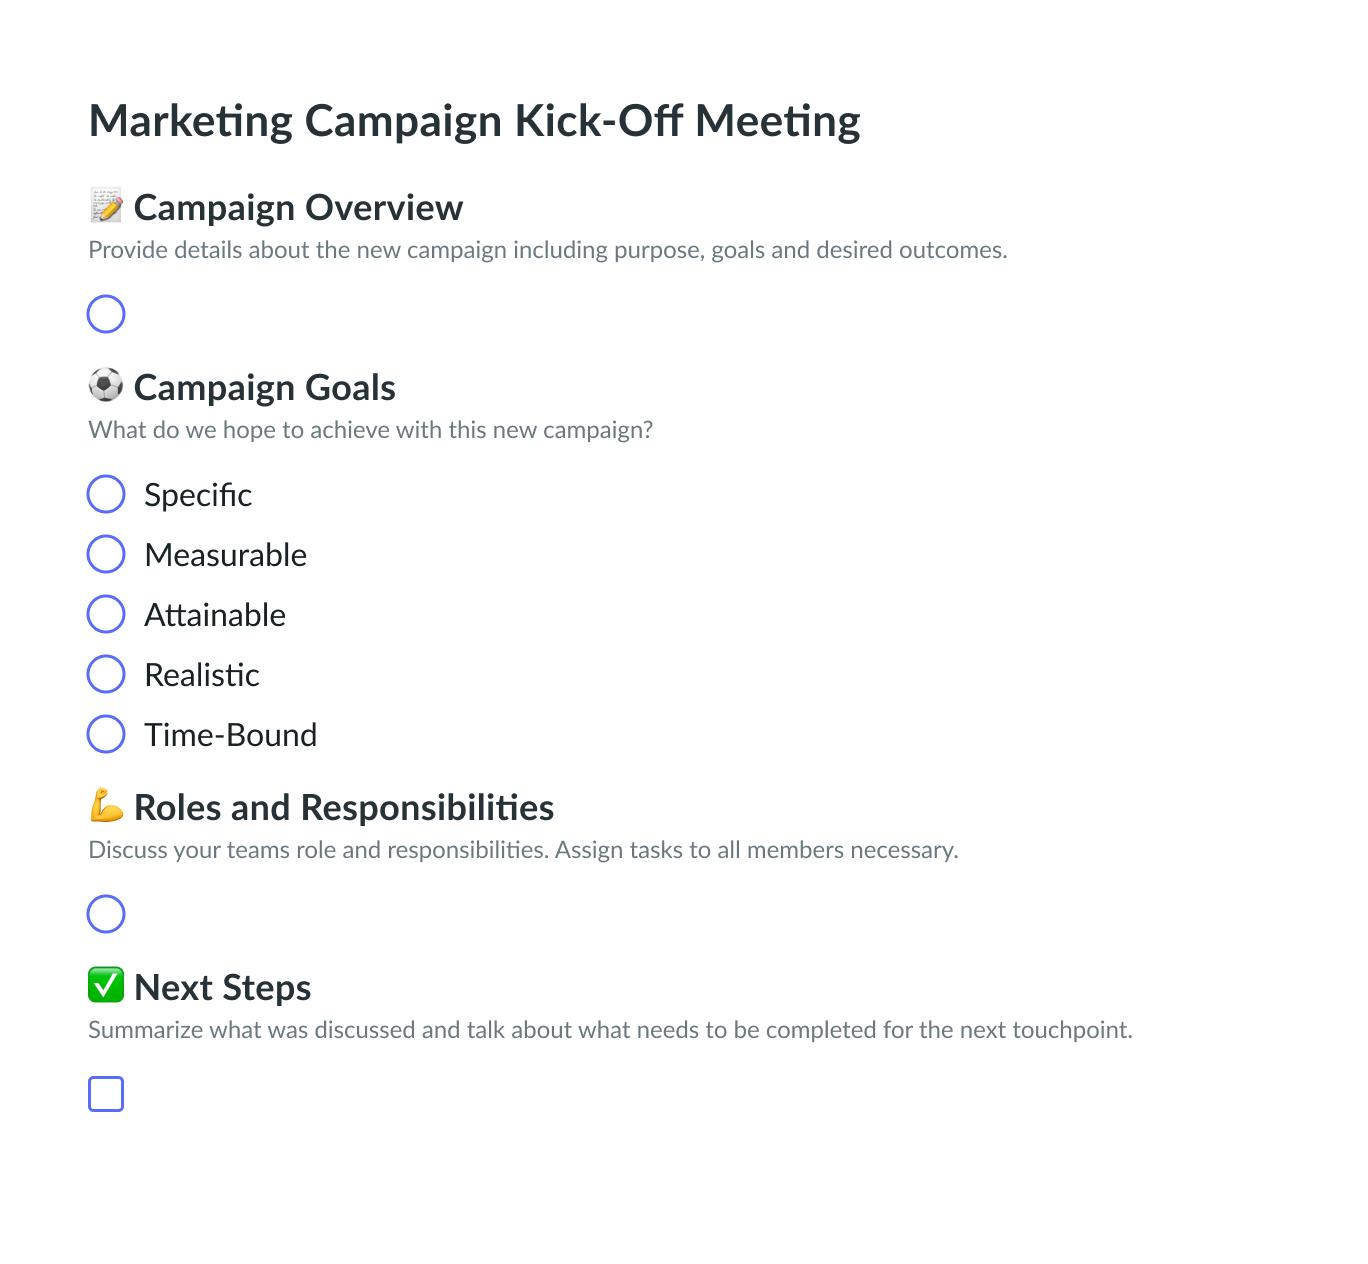Tick the Specific goal circle
Screen dimensions: 1368x1264
(106, 494)
